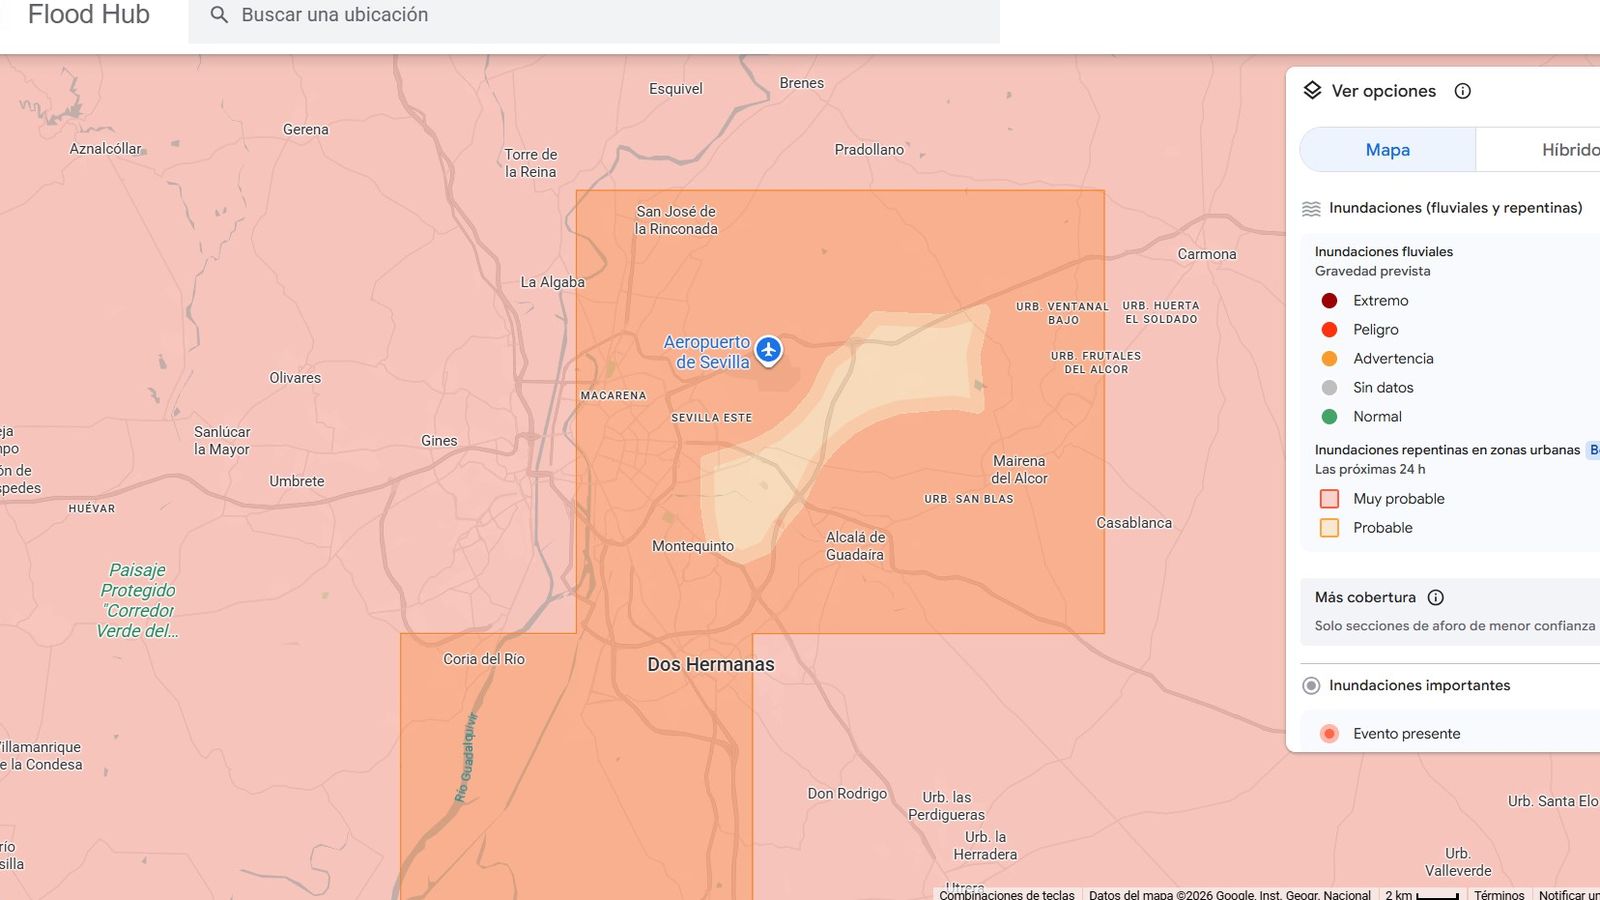Click the Buscar una ubicación search field
1600x900 pixels.
point(400,15)
